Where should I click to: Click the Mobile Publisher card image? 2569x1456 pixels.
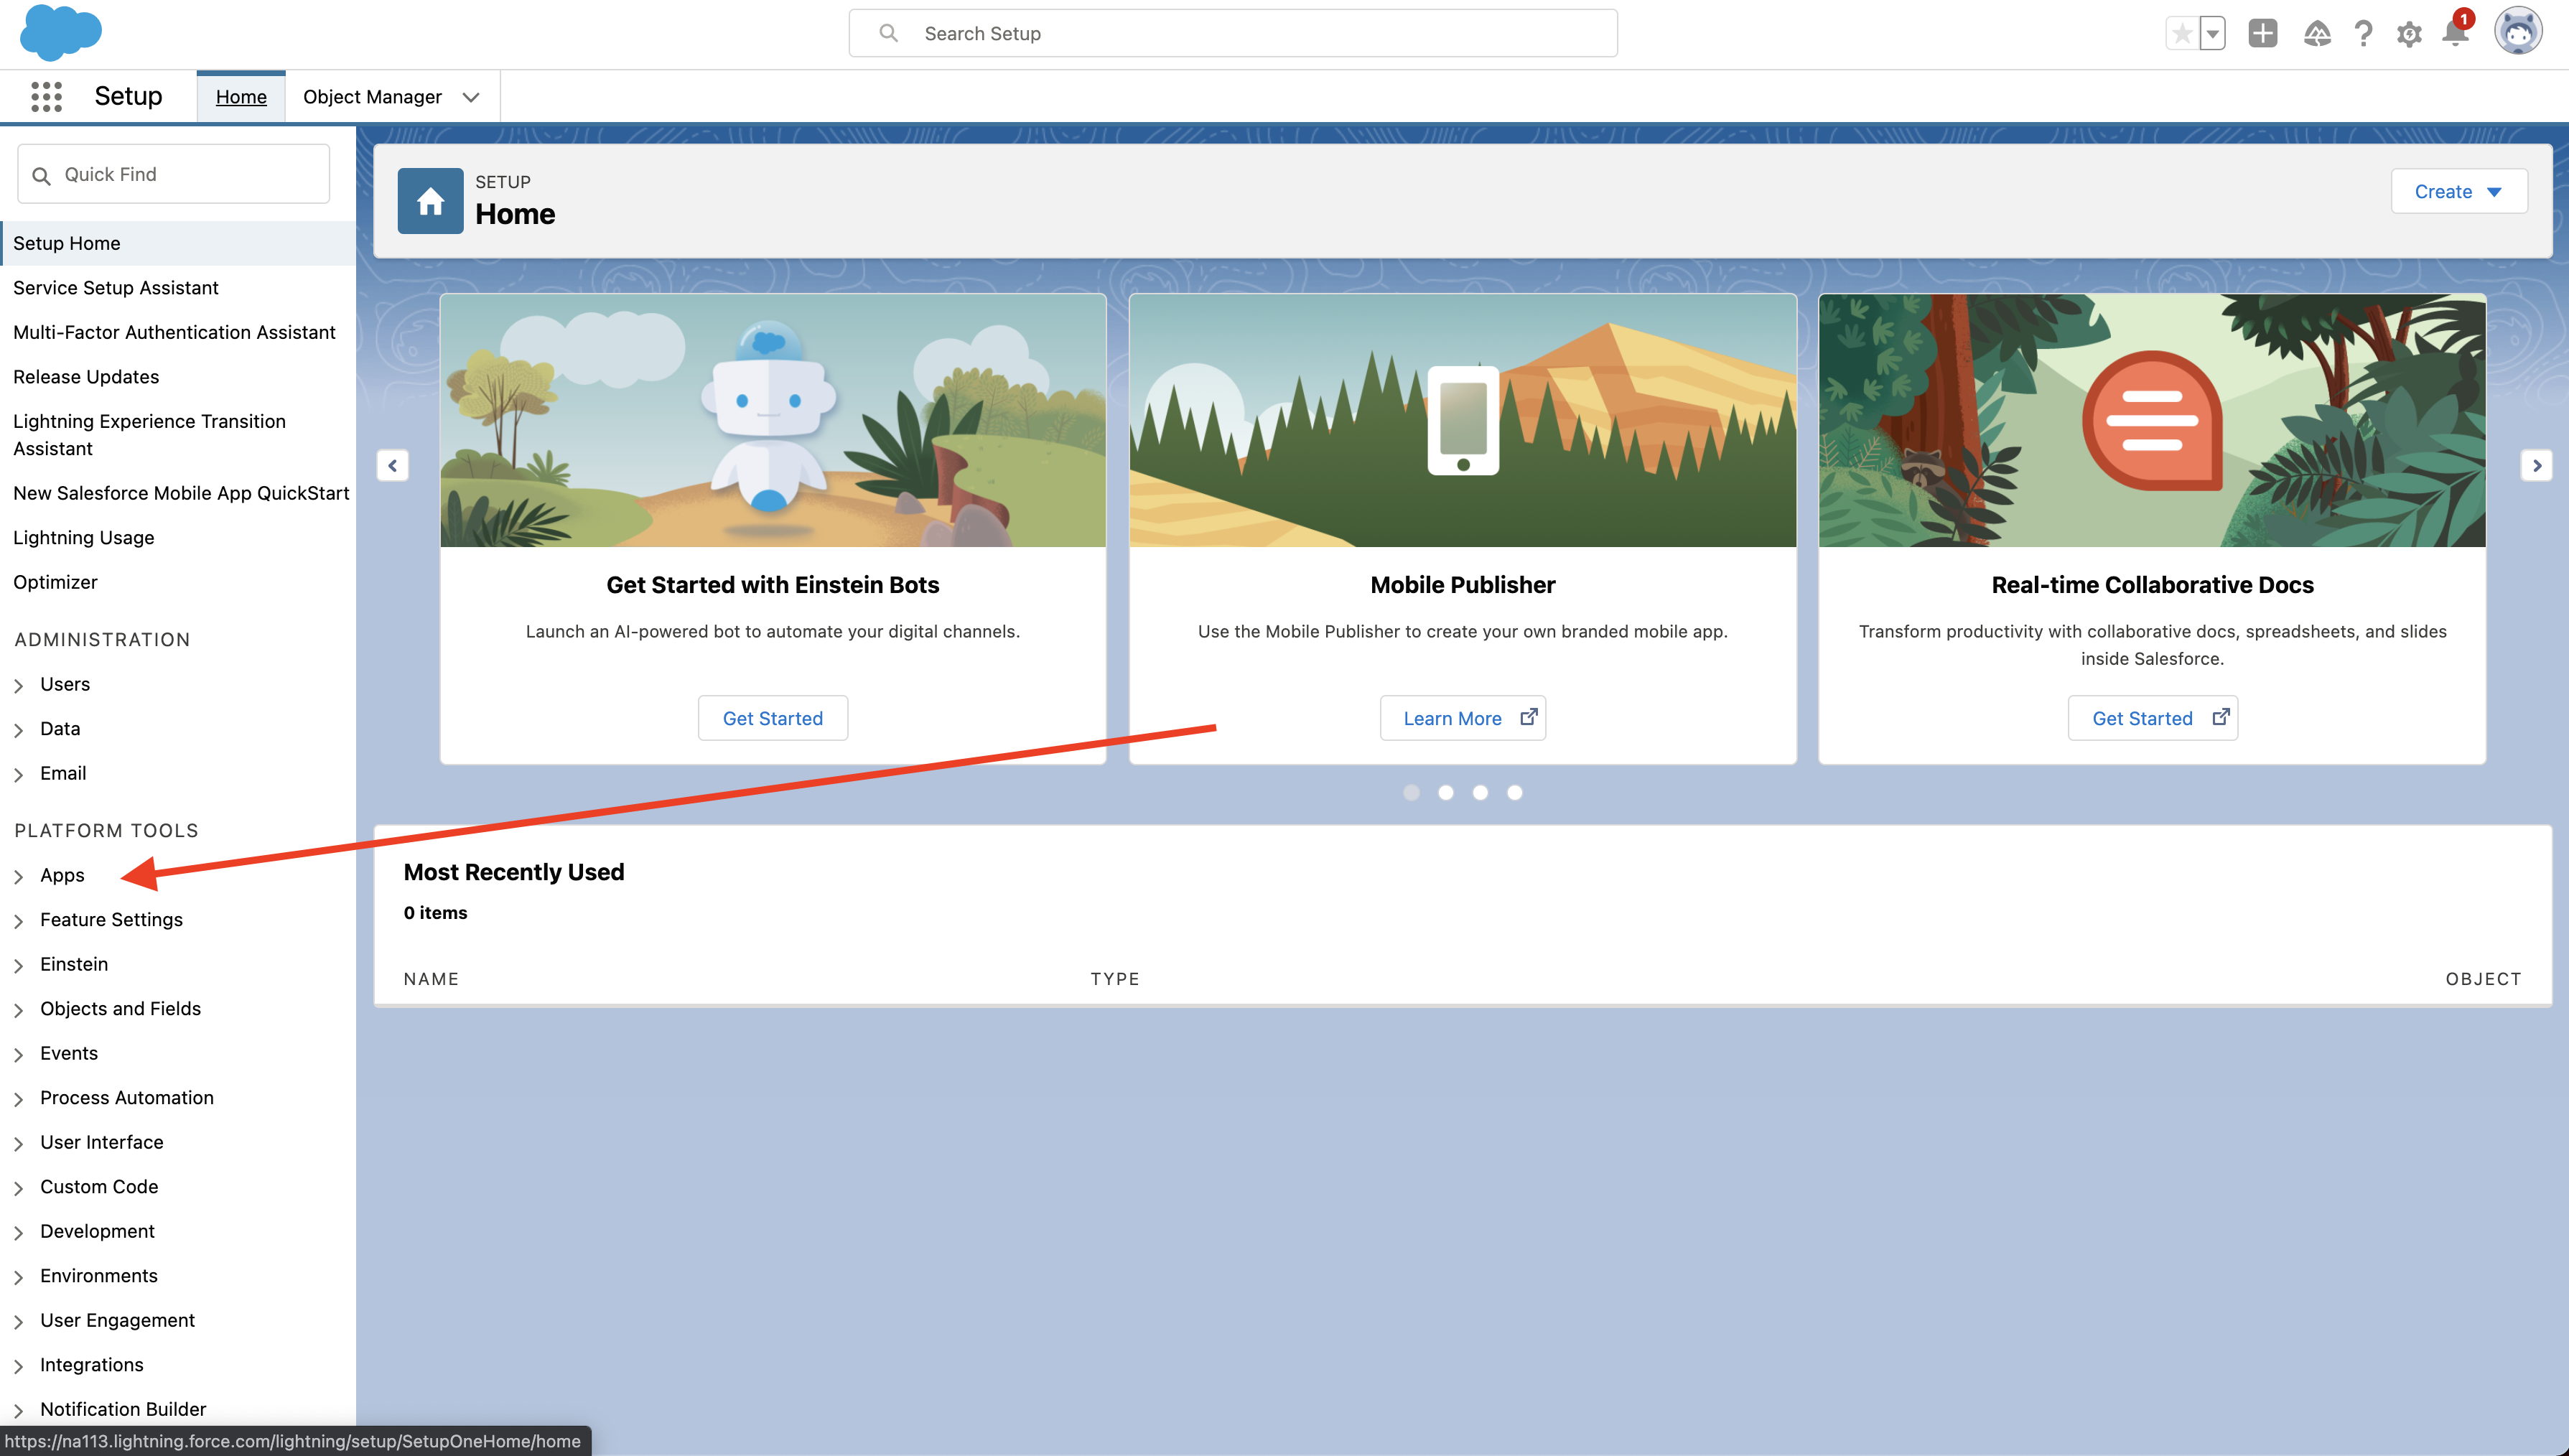1462,420
